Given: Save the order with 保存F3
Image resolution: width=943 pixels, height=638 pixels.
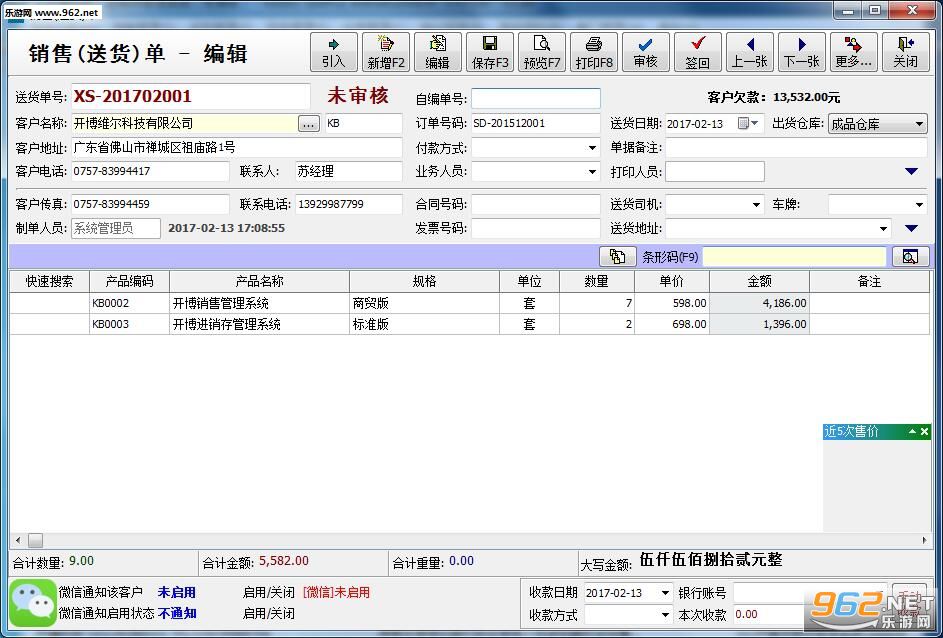Looking at the screenshot, I should coord(490,52).
